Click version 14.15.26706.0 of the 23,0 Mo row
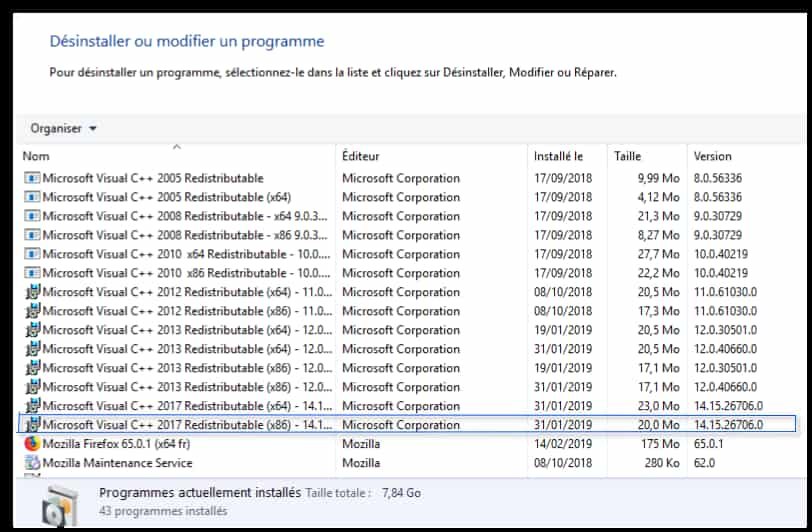 click(x=728, y=406)
